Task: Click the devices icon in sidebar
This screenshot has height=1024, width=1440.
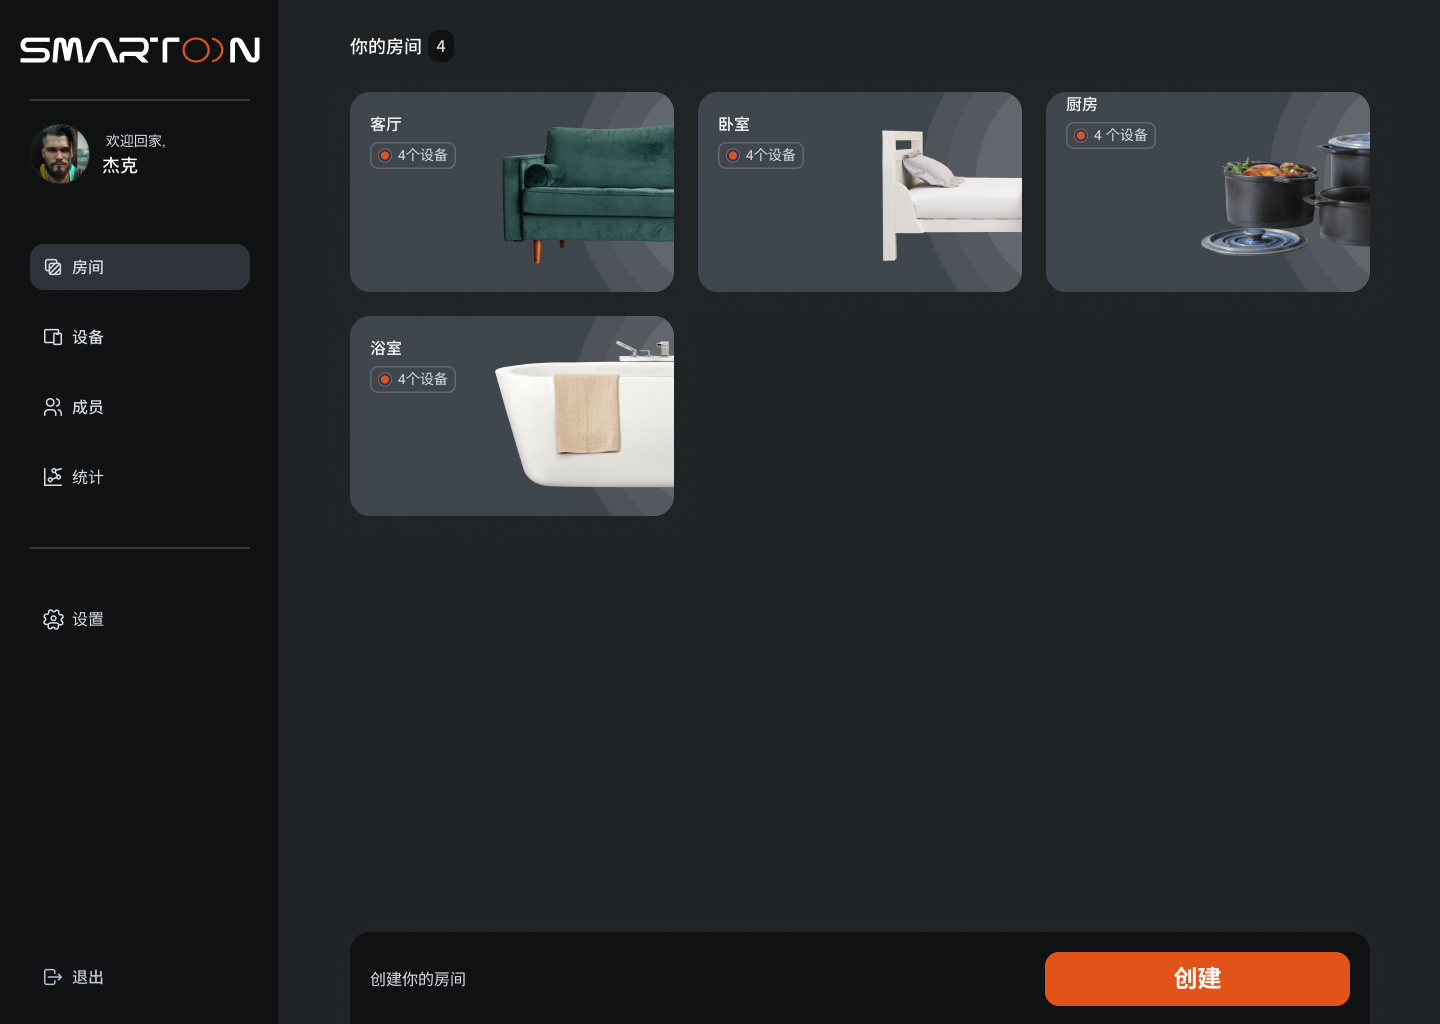Action: [x=53, y=337]
